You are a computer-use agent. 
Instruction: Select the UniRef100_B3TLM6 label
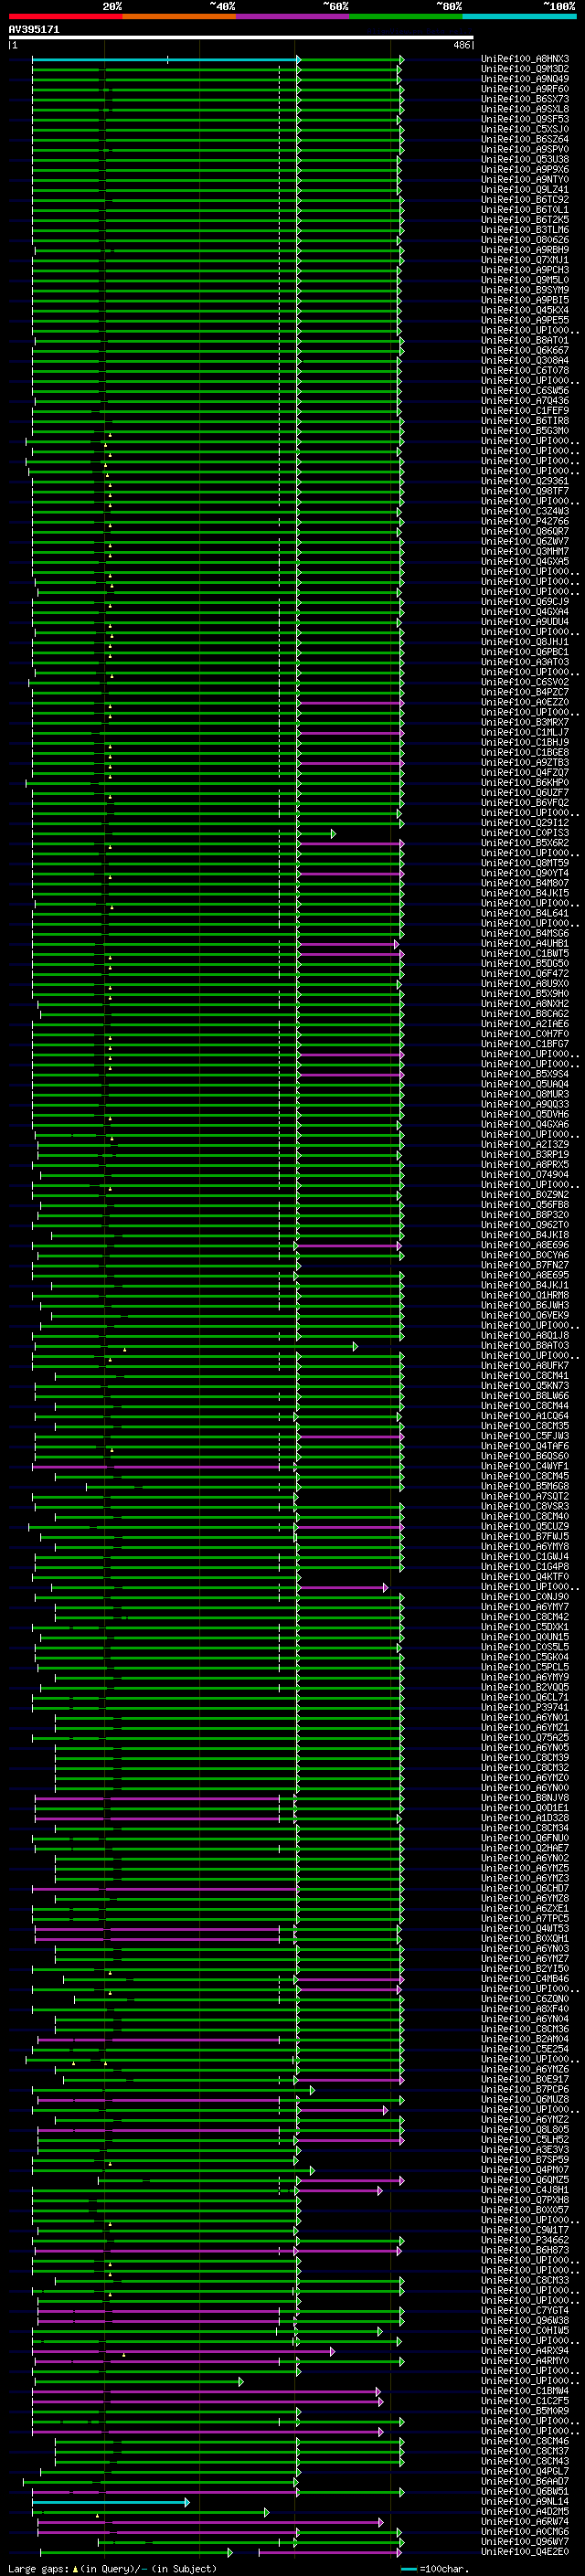(x=525, y=230)
